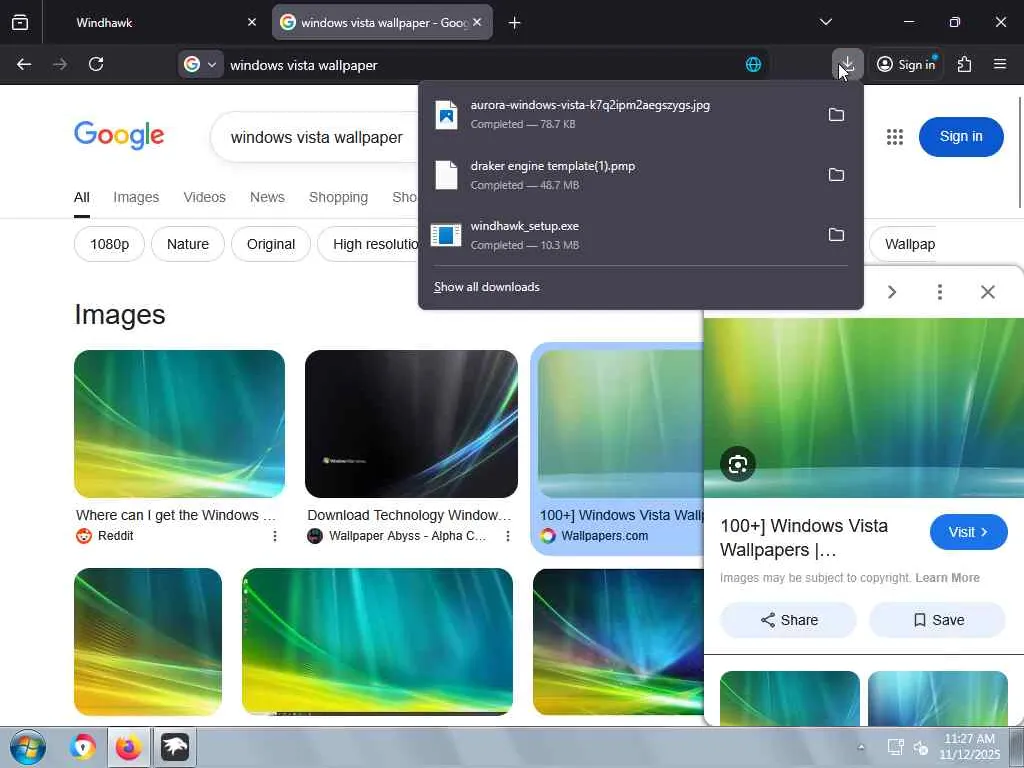1024x768 pixels.
Task: Open the Windows Start menu
Action: (28, 747)
